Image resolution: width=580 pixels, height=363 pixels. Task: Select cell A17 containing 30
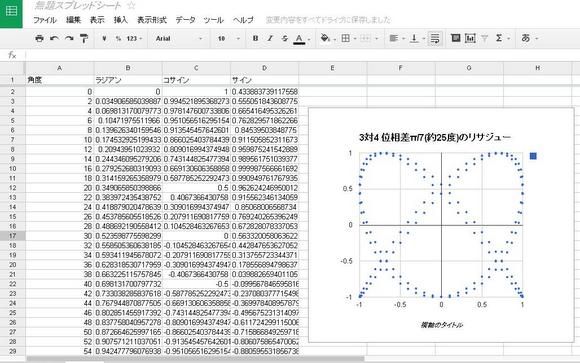point(60,236)
